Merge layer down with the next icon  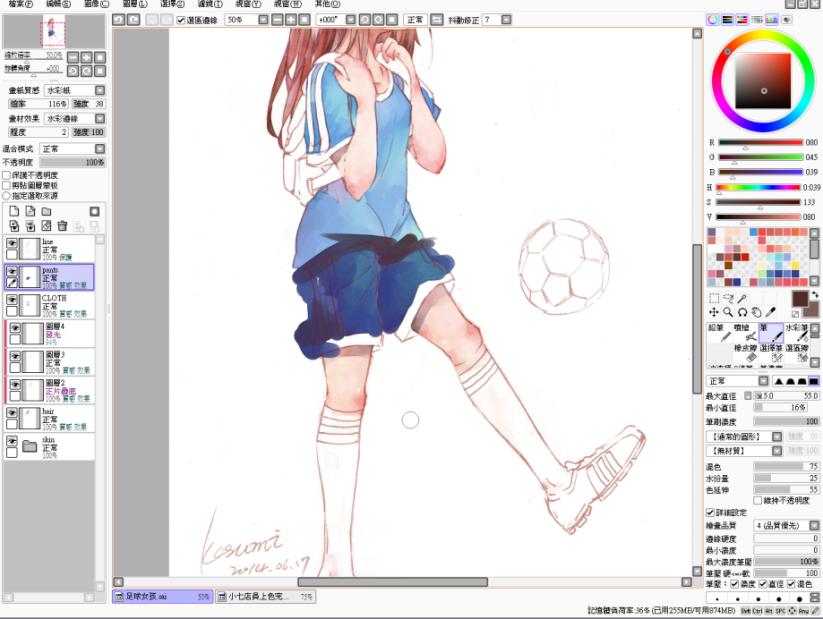30,226
